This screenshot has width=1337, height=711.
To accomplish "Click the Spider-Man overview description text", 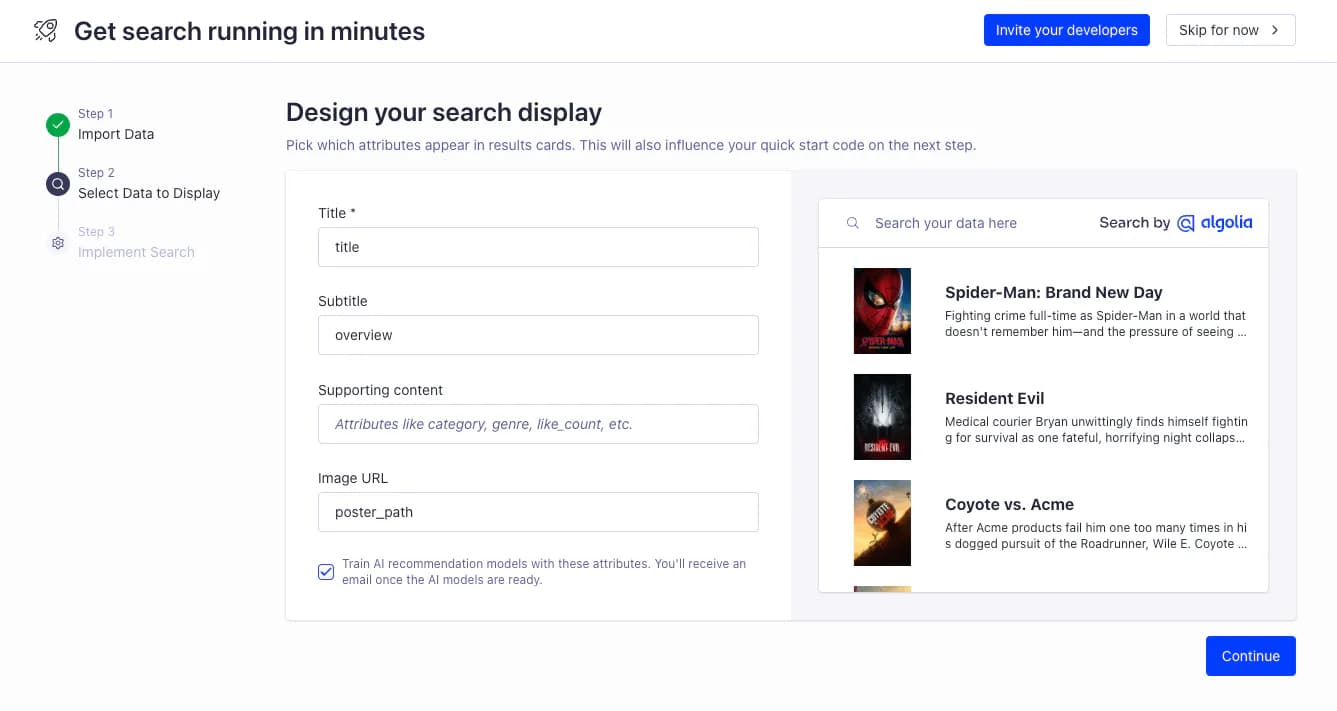I will click(x=1096, y=324).
